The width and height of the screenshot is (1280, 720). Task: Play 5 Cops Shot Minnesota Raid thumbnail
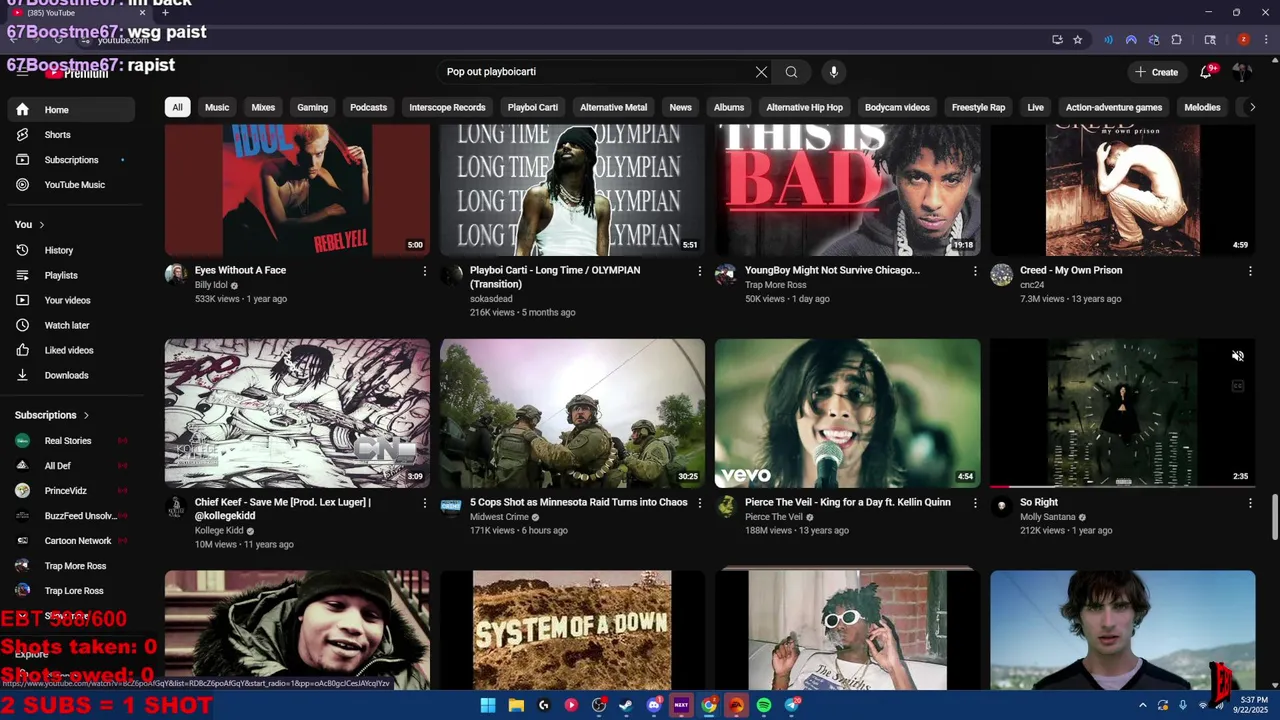coord(572,413)
